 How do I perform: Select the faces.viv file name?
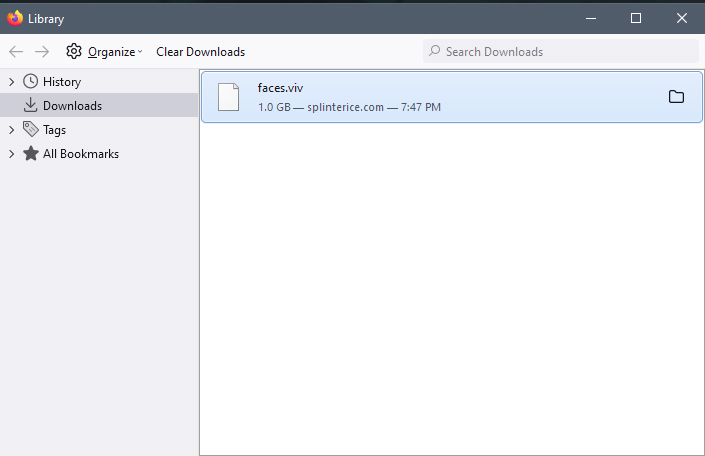click(280, 88)
